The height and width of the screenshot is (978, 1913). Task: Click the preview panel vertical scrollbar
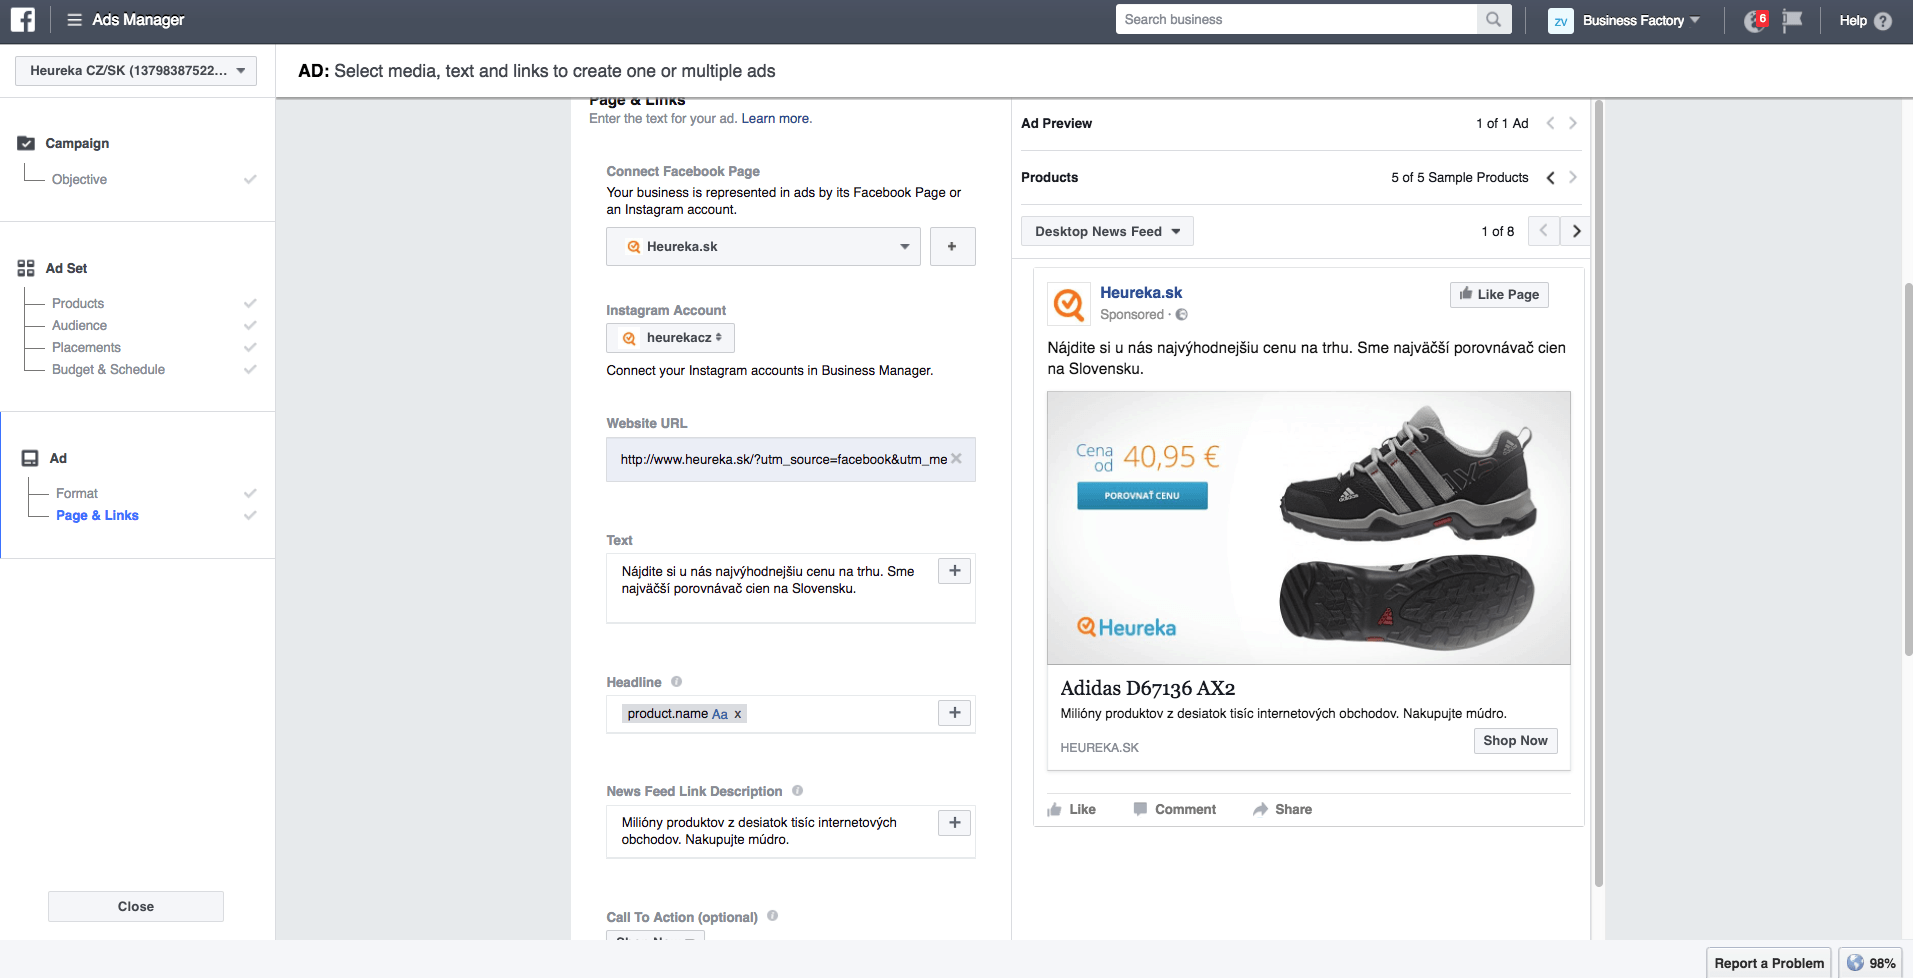(x=1598, y=495)
